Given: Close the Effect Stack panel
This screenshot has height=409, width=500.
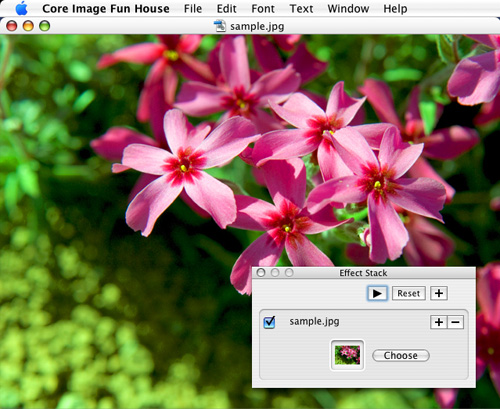Looking at the screenshot, I should 261,273.
